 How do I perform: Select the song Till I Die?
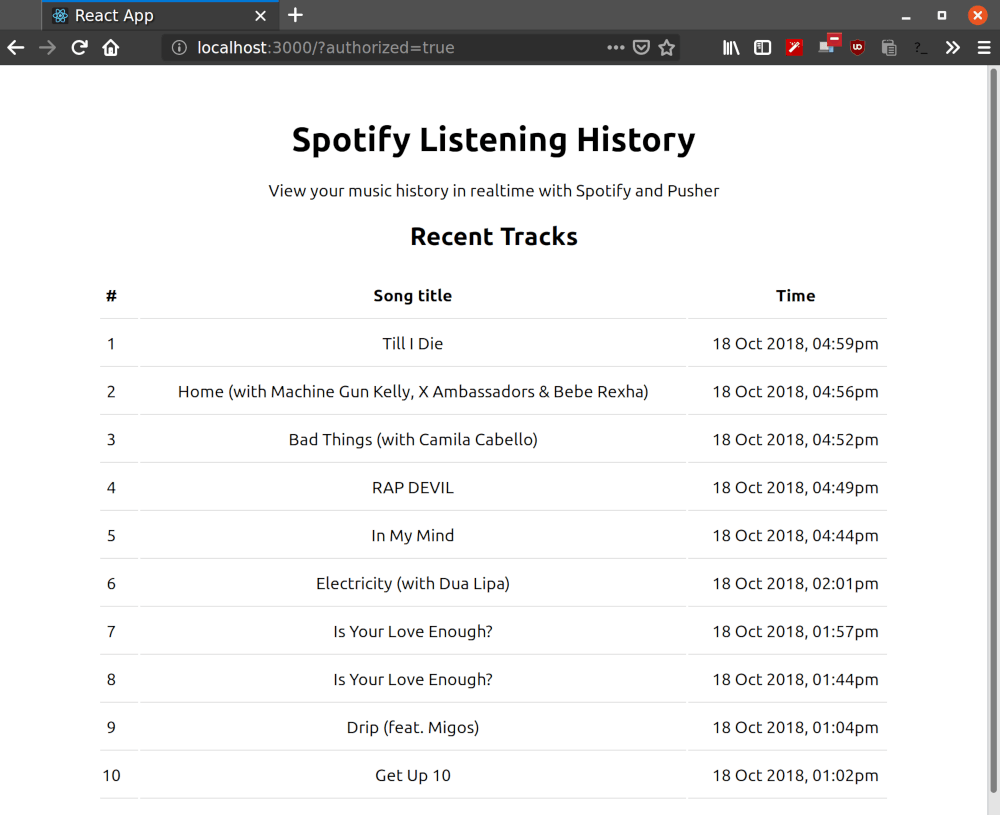click(413, 344)
